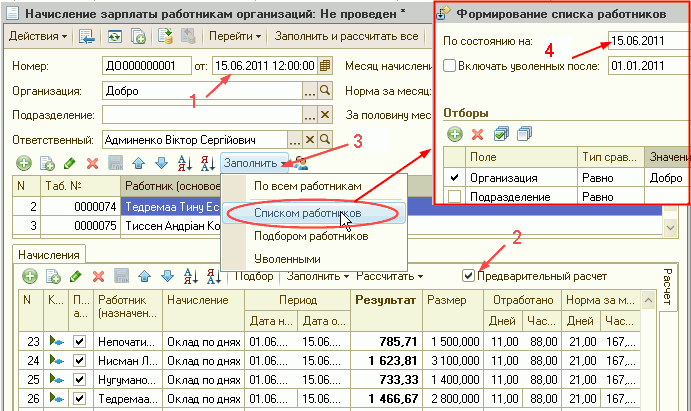
Task: Sort workers descending Я-А icon
Action: (208, 163)
